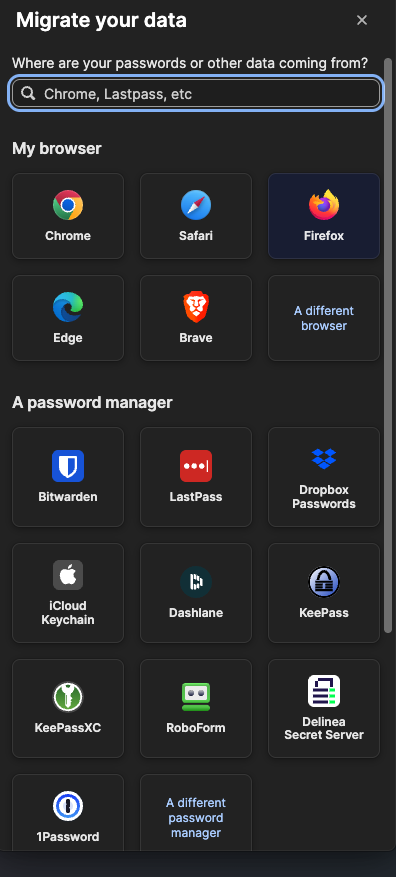Choose Safari as the data source
396x877 pixels.
tap(196, 216)
